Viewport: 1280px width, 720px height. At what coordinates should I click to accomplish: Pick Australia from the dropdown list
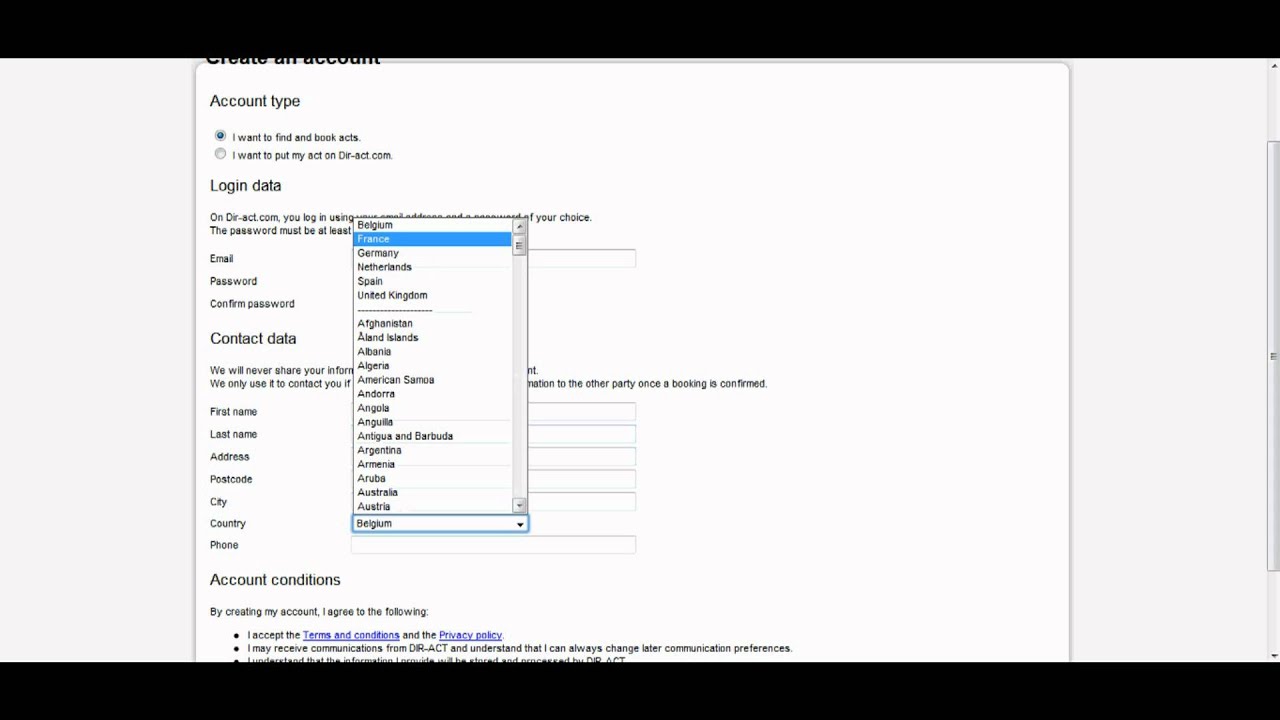click(x=433, y=492)
